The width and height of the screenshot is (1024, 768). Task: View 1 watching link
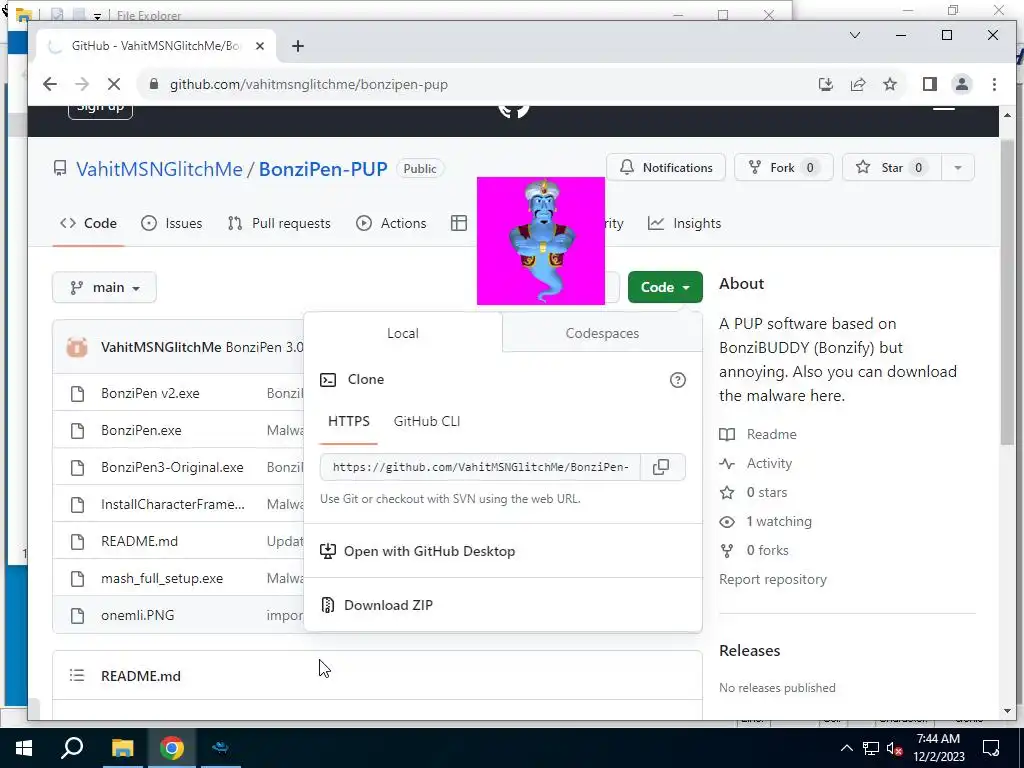pyautogui.click(x=766, y=521)
